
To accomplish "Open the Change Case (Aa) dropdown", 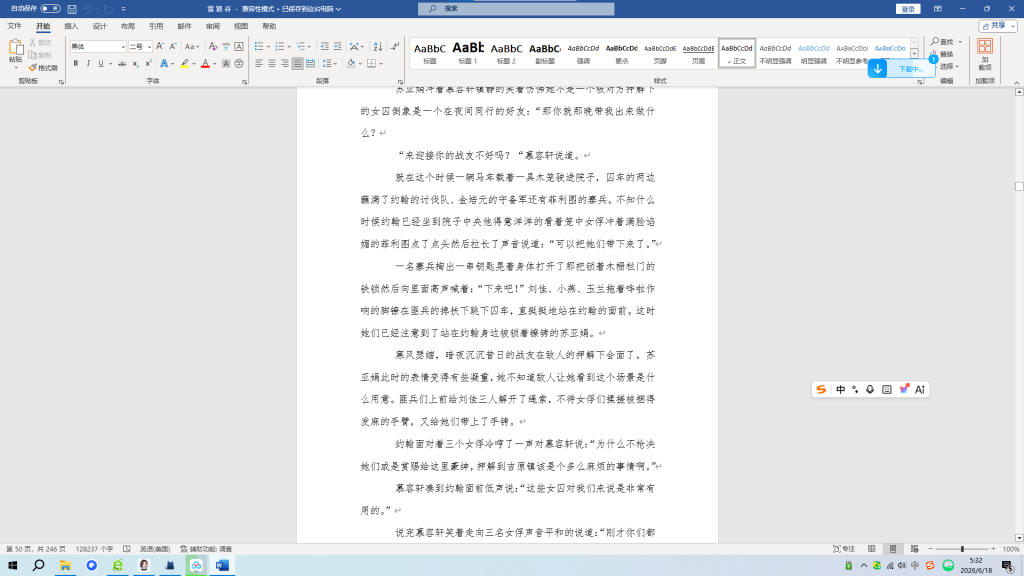I will (191, 46).
